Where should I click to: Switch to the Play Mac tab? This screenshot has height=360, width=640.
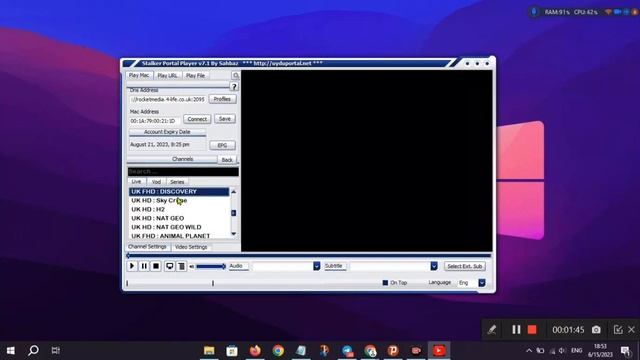pyautogui.click(x=139, y=76)
